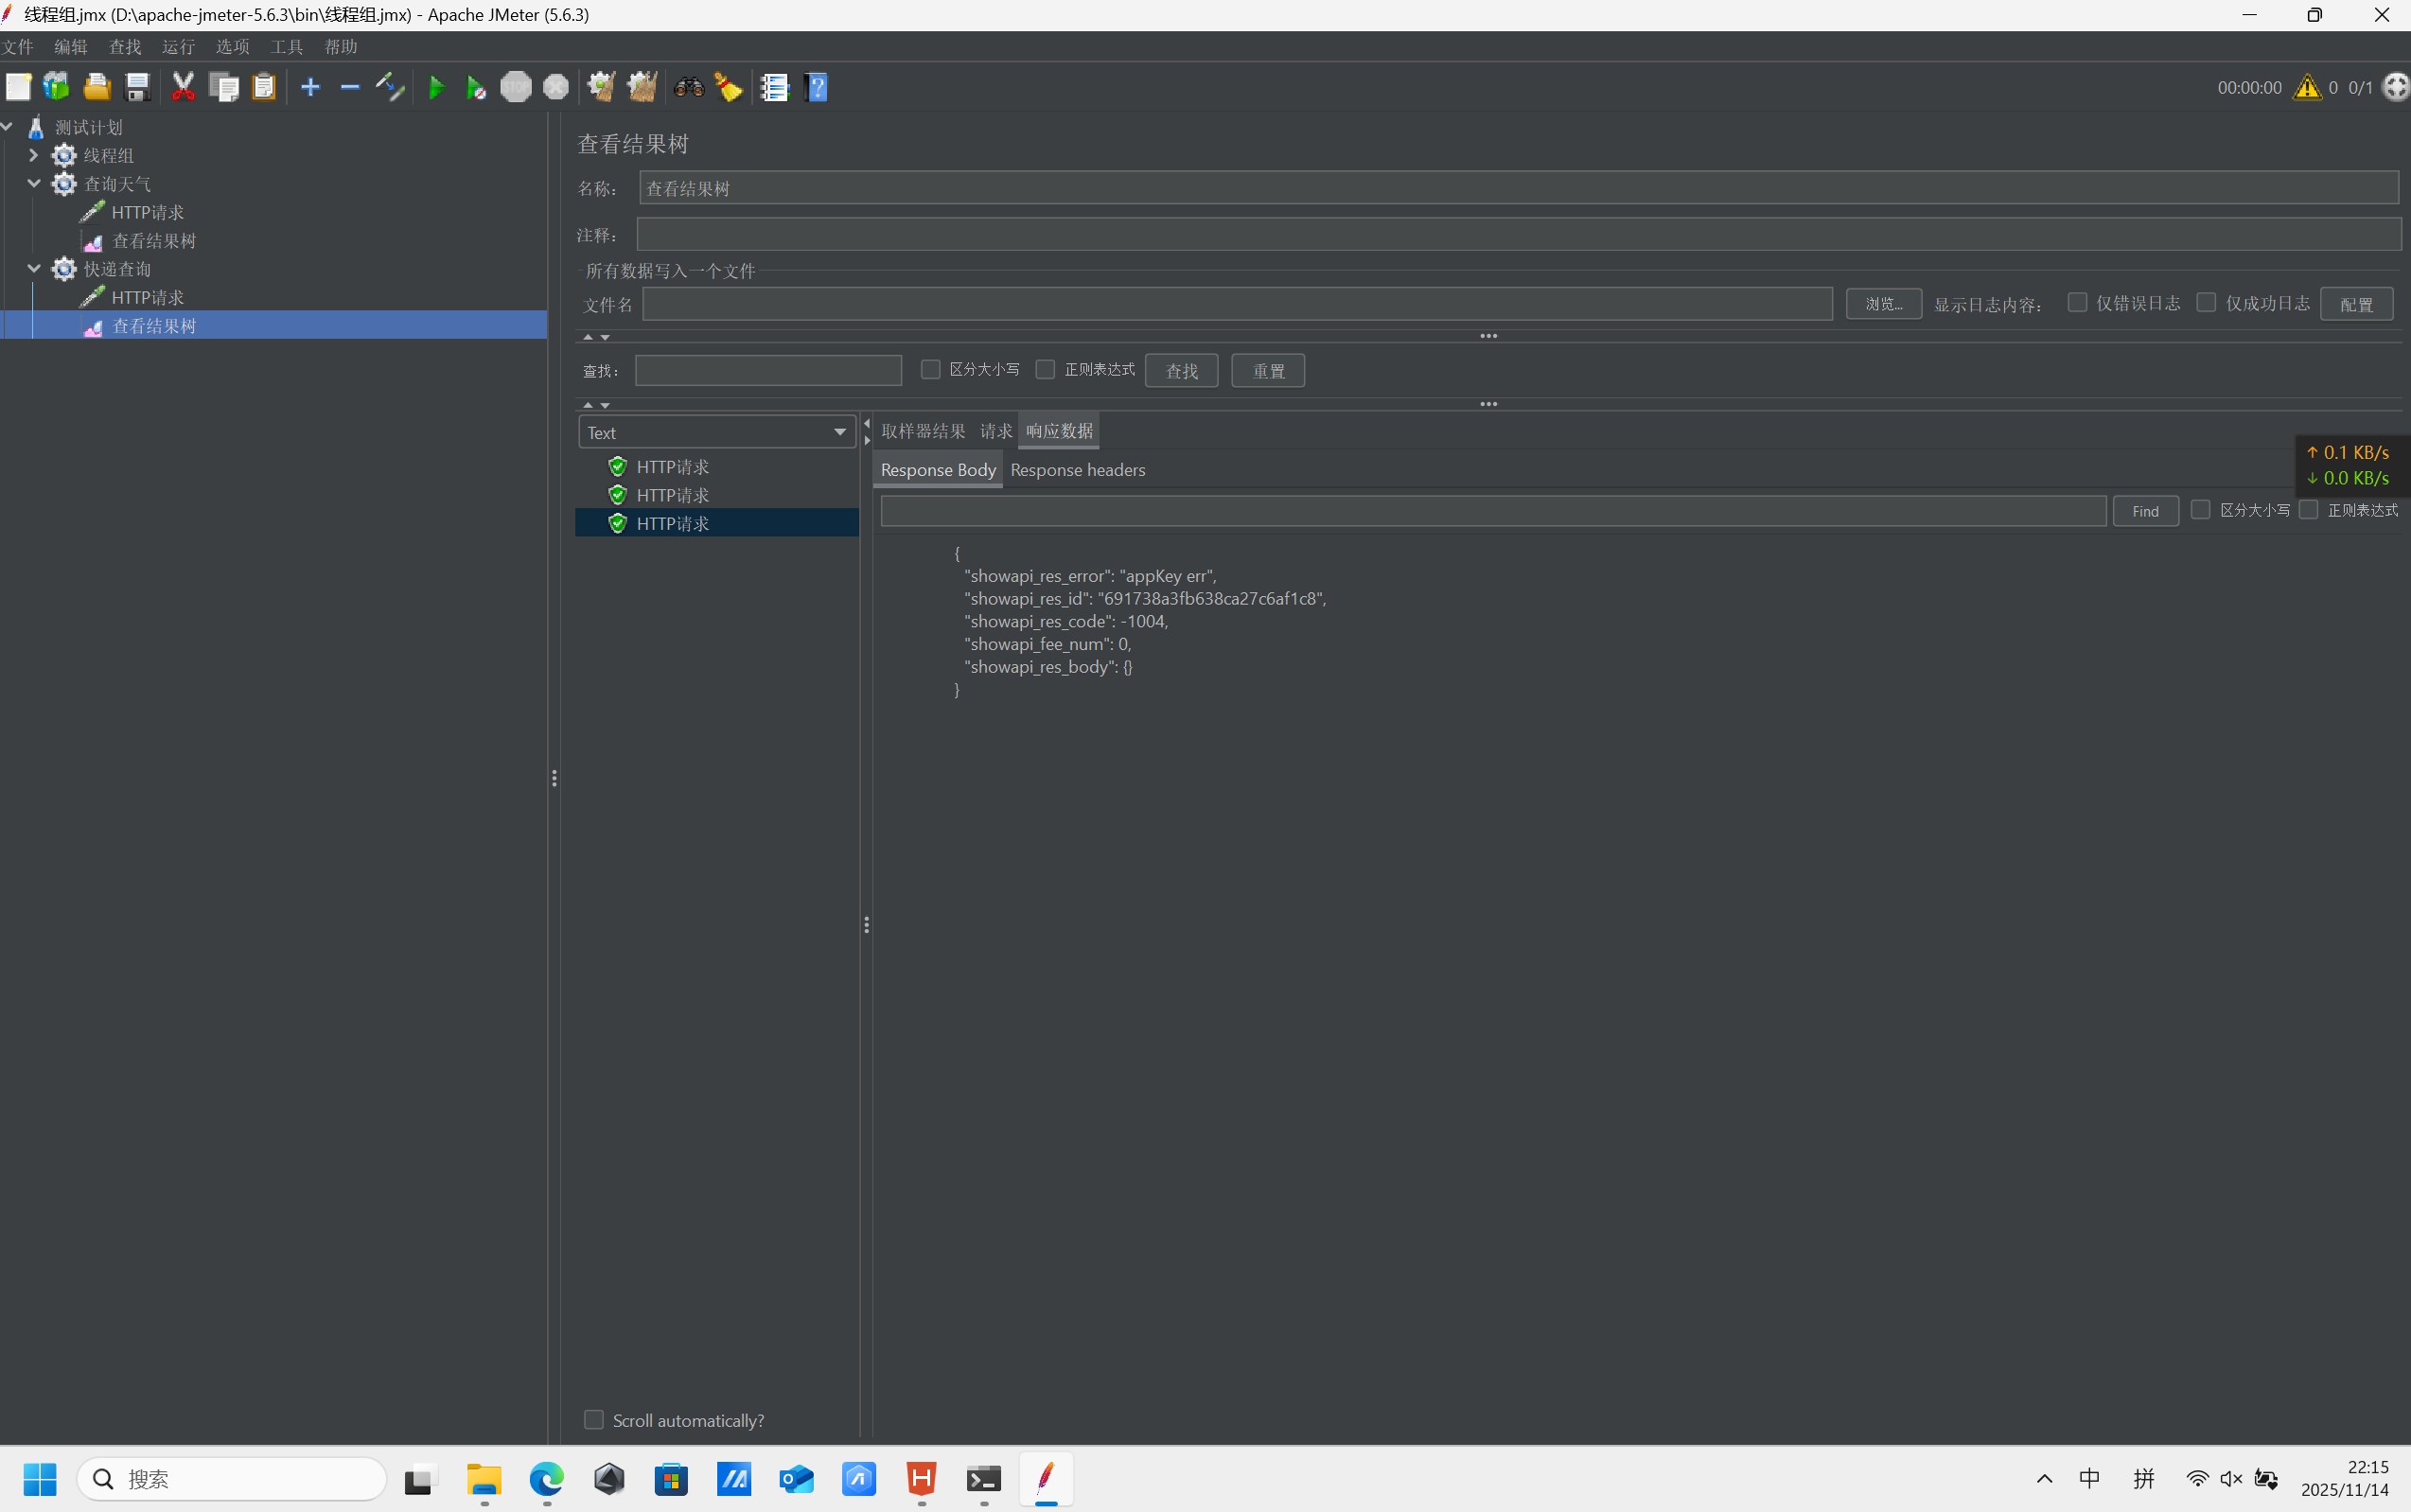
Task: Click the Clear All broom icon
Action: (642, 88)
